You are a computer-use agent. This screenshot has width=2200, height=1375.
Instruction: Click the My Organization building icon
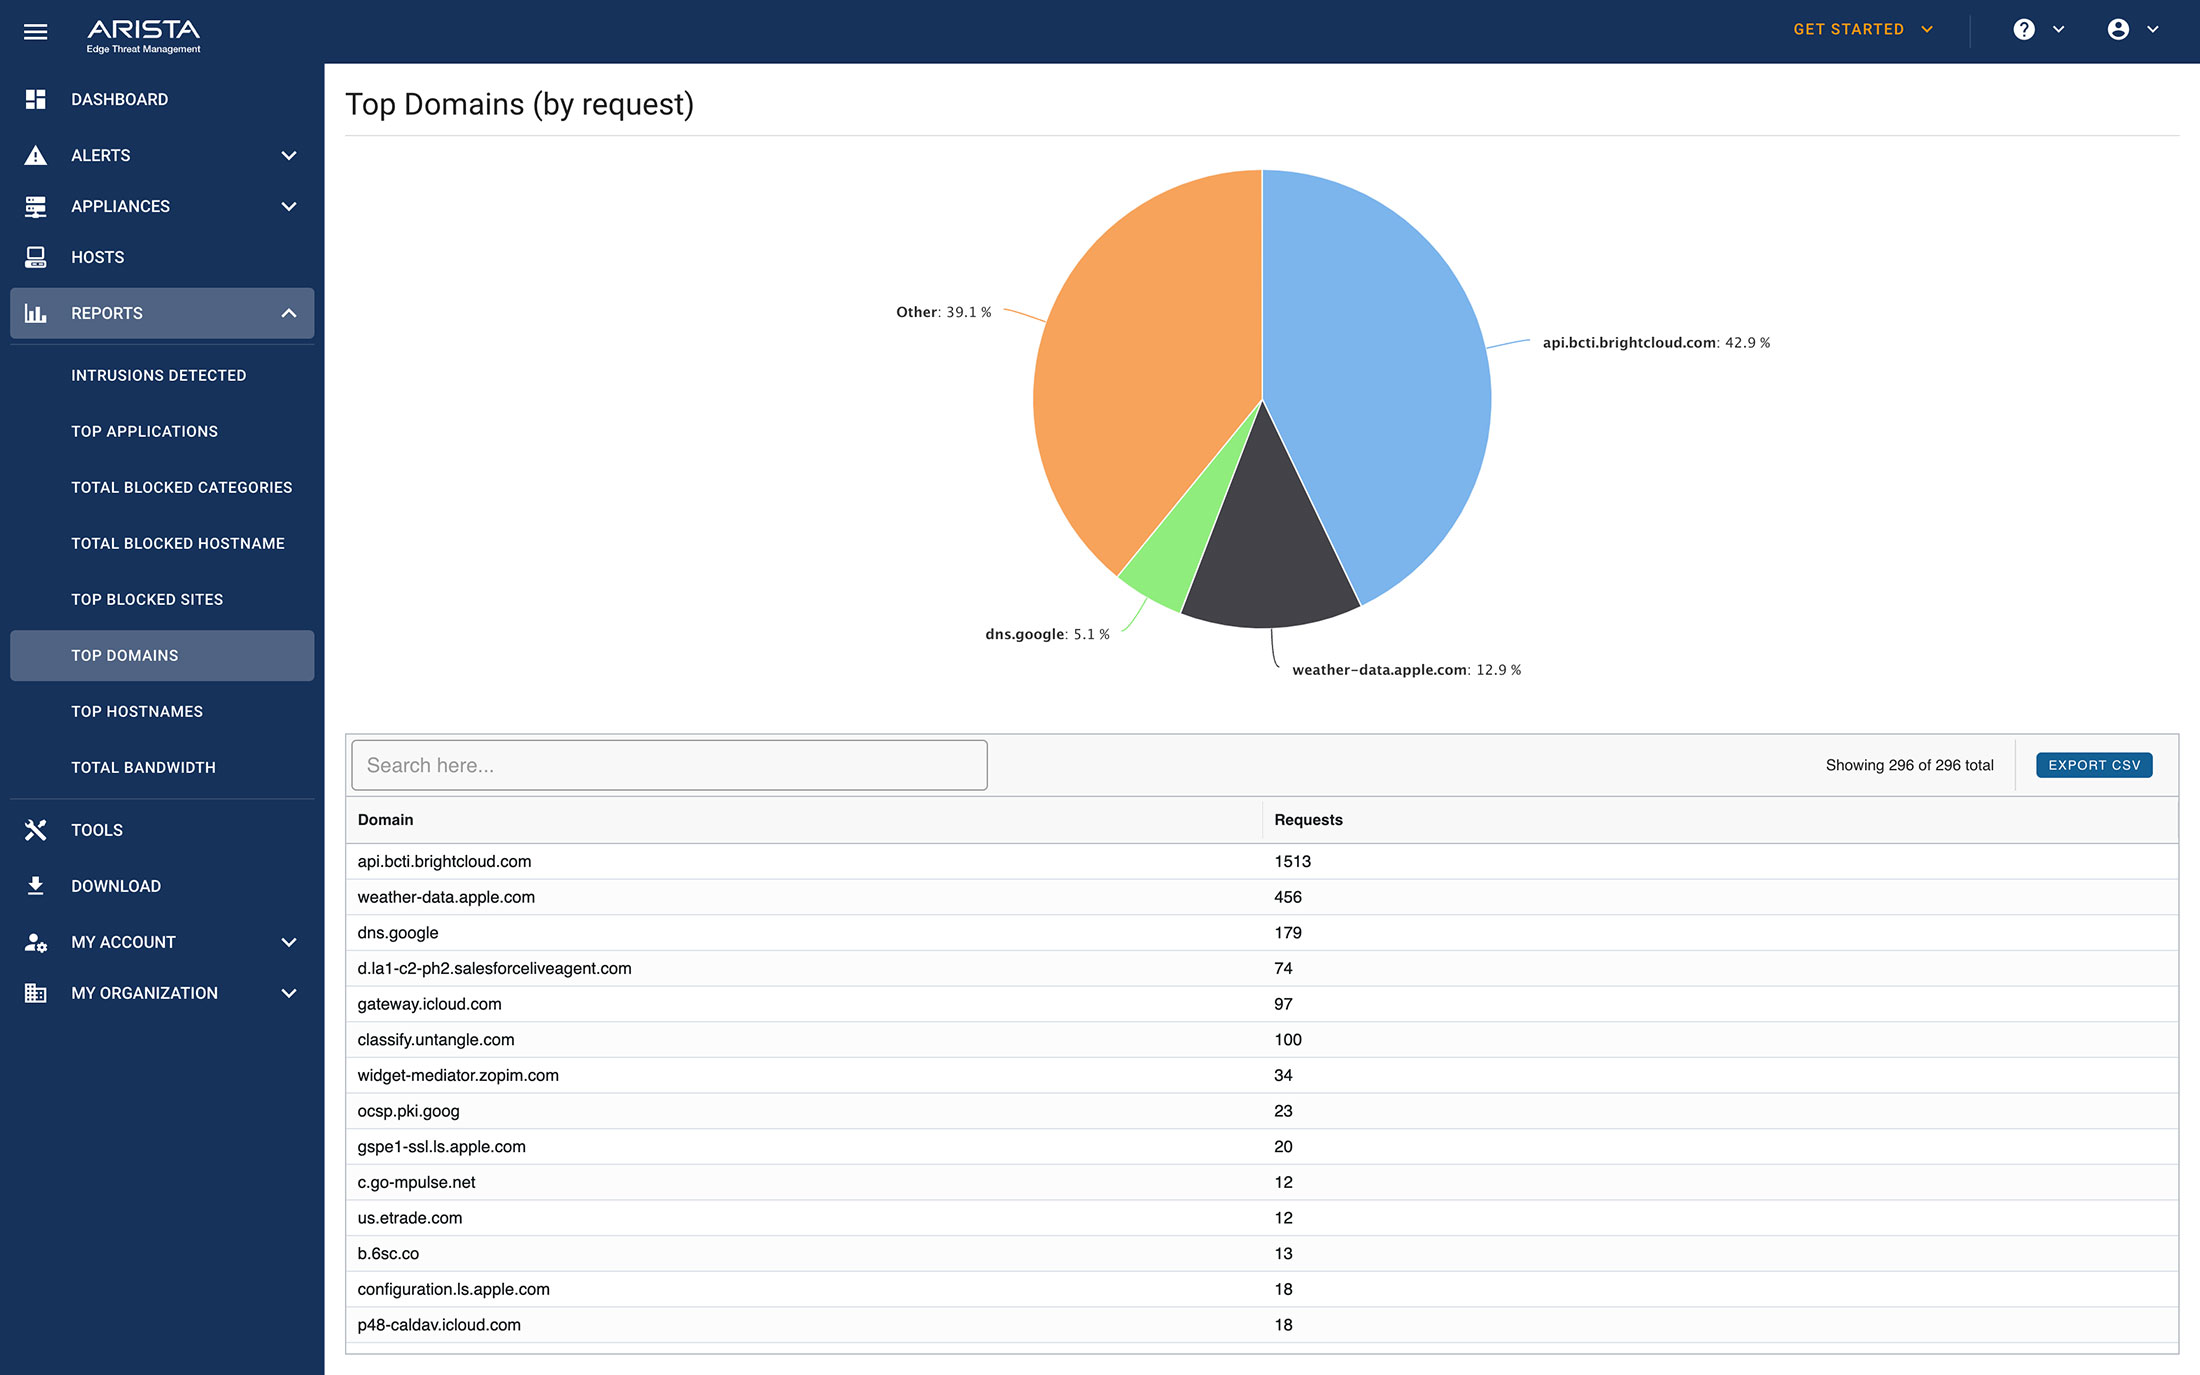tap(35, 993)
